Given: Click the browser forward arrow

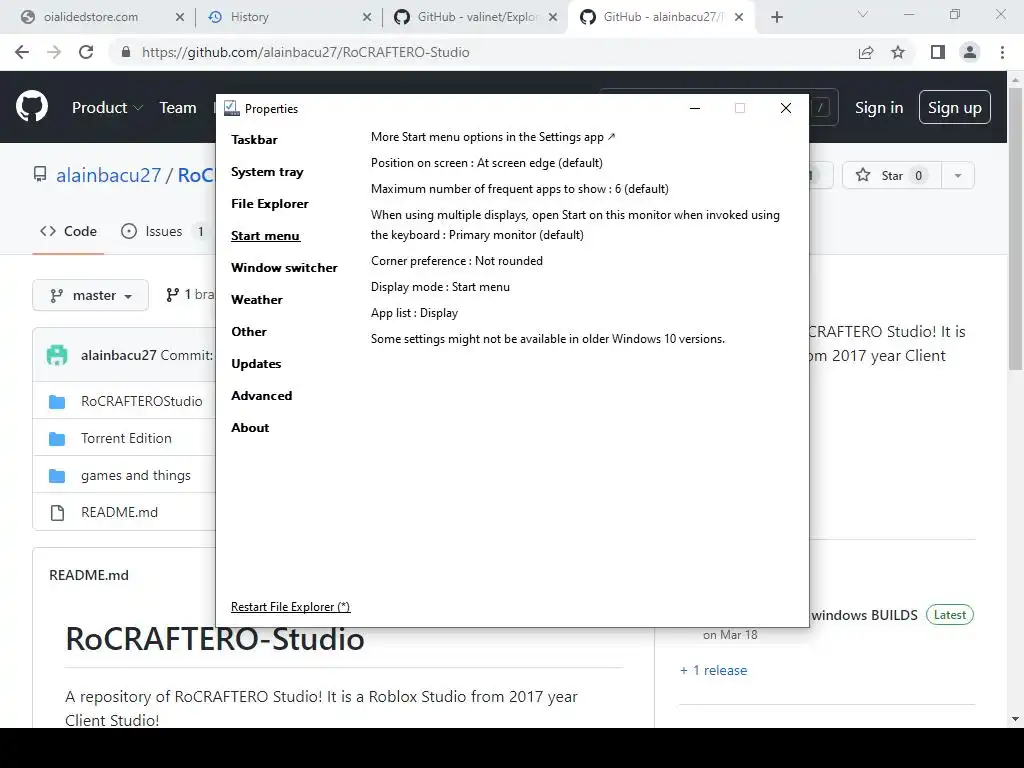Looking at the screenshot, I should (54, 52).
